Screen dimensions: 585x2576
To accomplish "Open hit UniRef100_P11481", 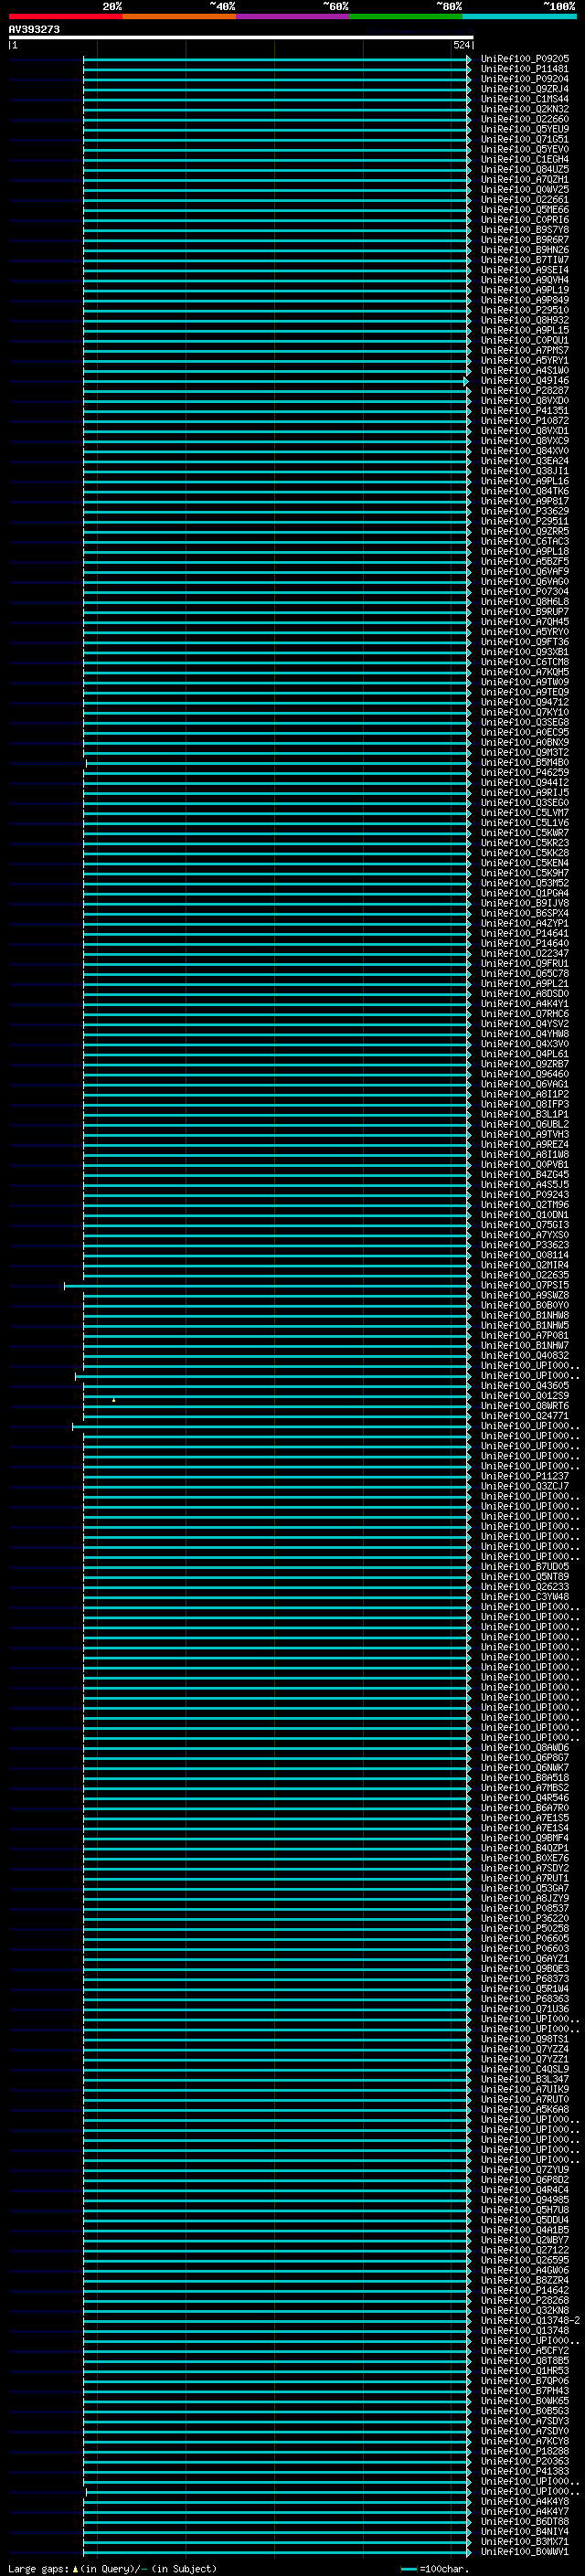I will coord(525,69).
